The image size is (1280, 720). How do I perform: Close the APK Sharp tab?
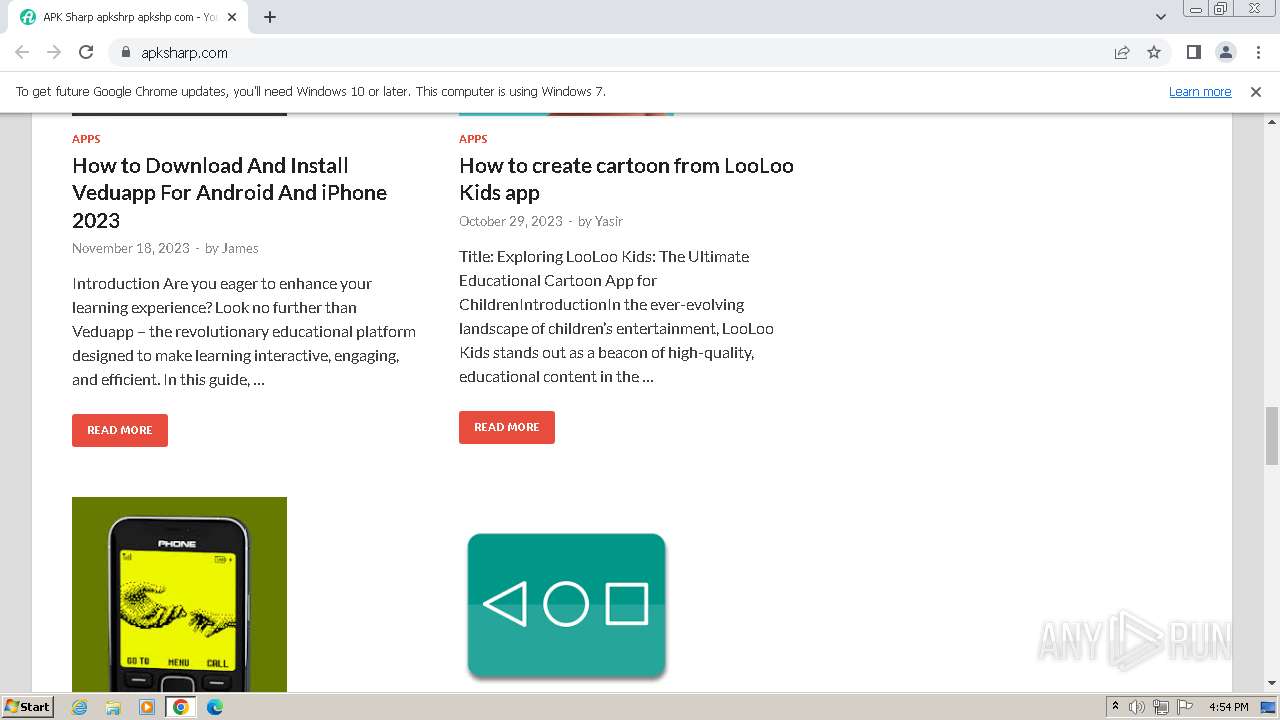point(232,17)
